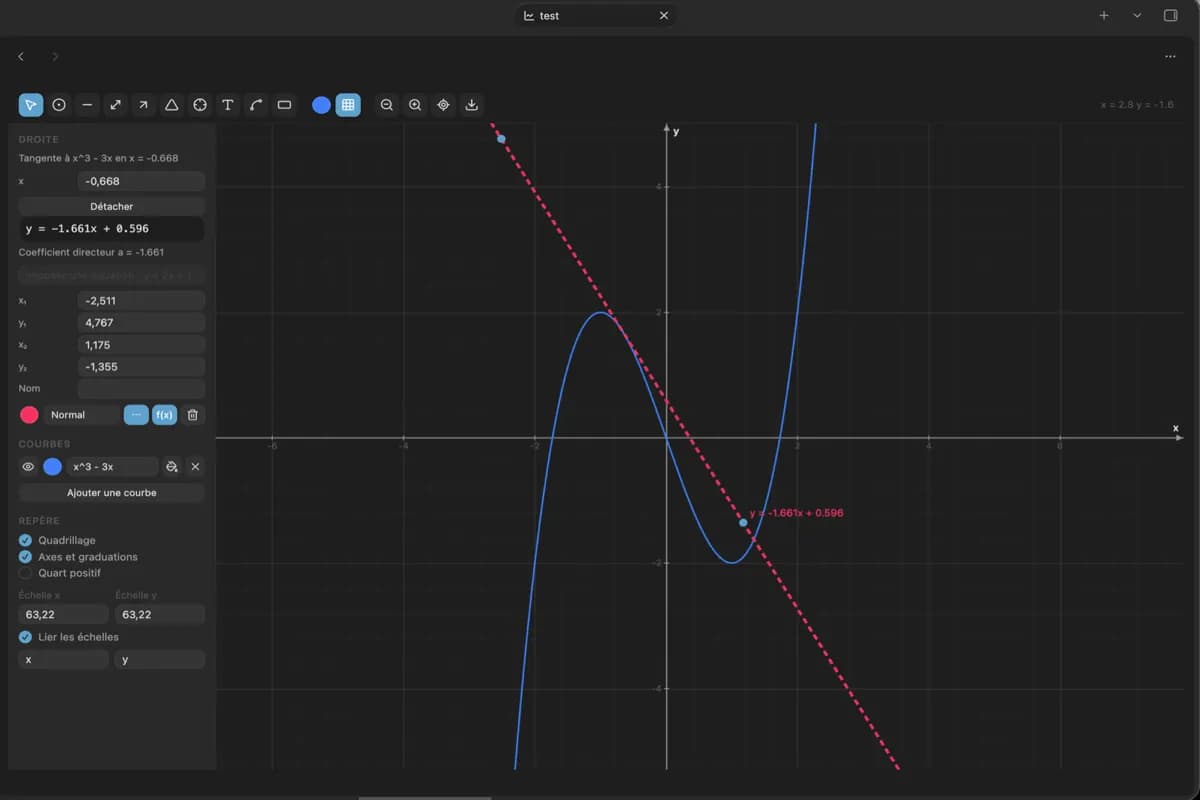This screenshot has height=800, width=1200.
Task: Go forward with the right chevron
Action: [x=55, y=57]
